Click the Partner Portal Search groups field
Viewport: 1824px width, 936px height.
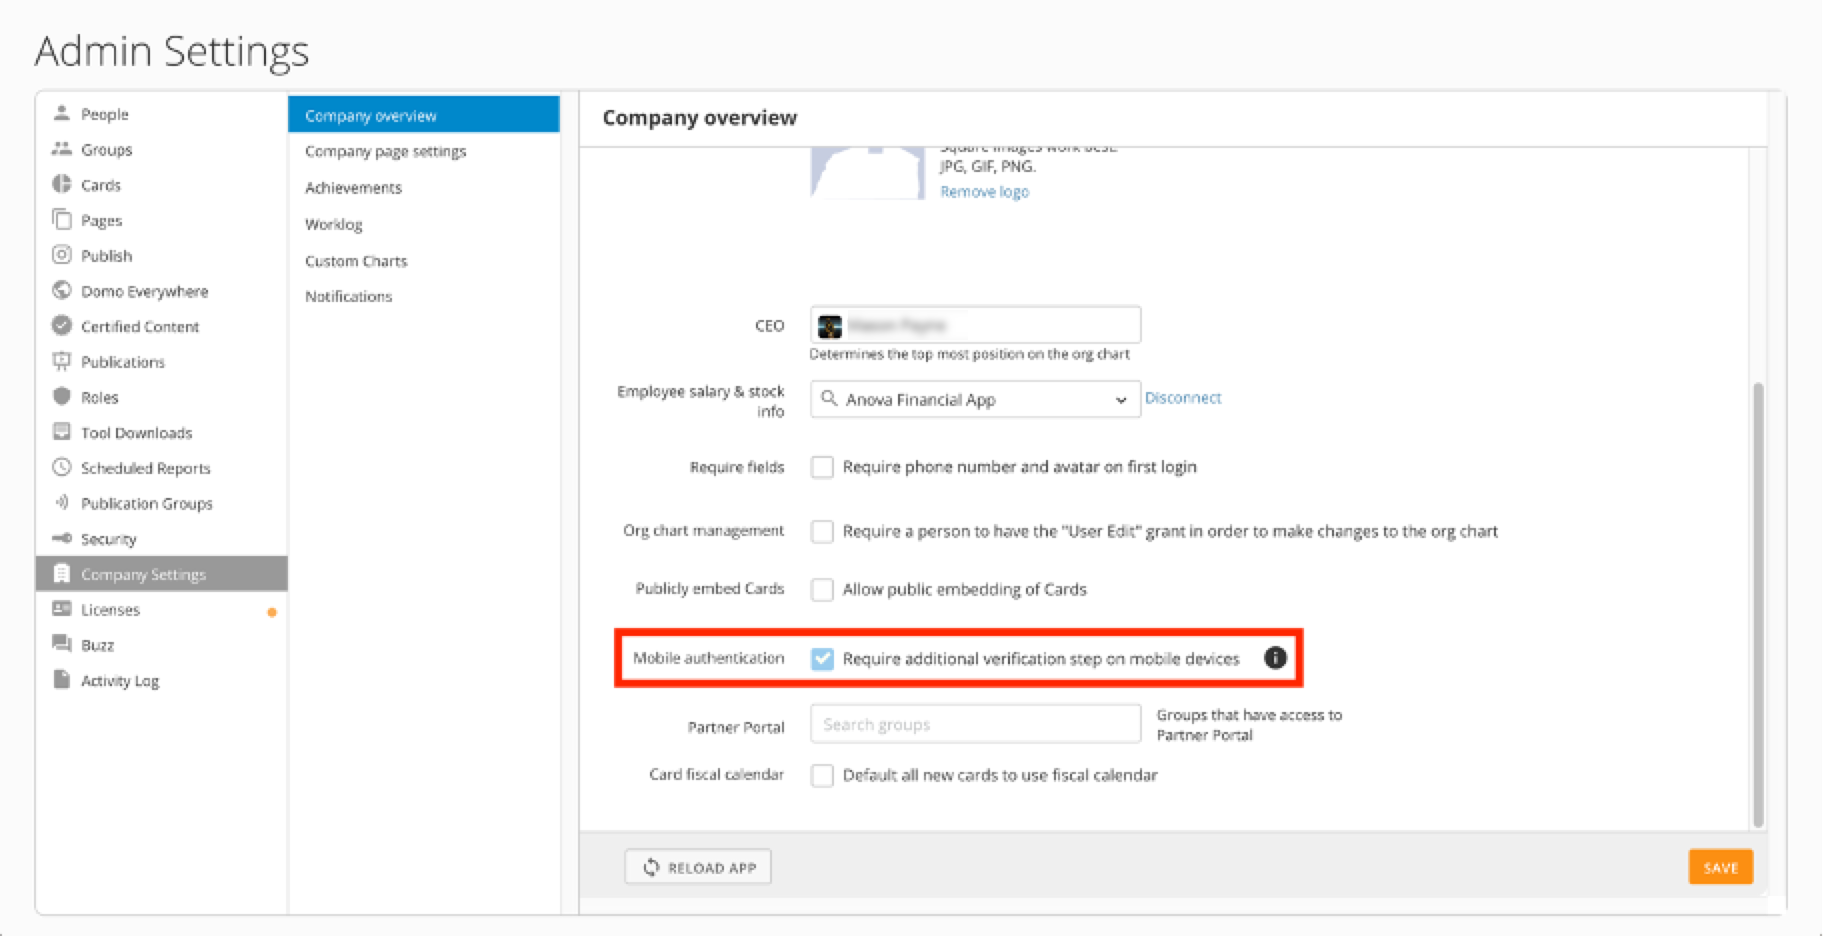click(975, 724)
